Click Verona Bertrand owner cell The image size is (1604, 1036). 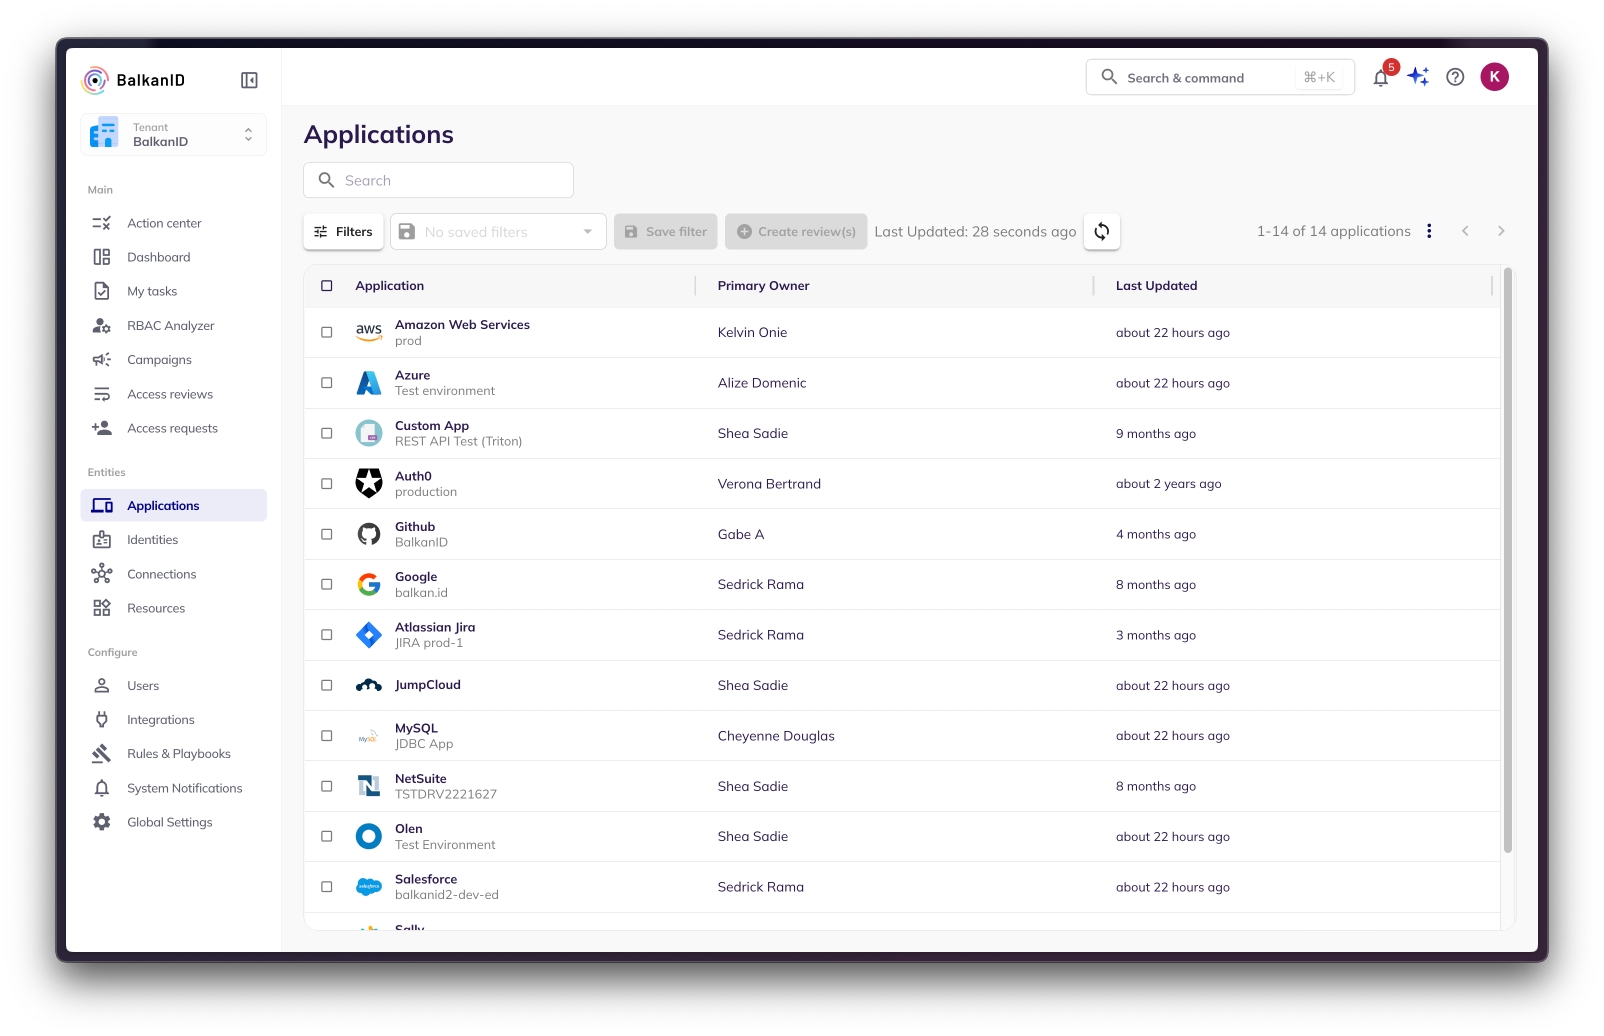point(769,484)
